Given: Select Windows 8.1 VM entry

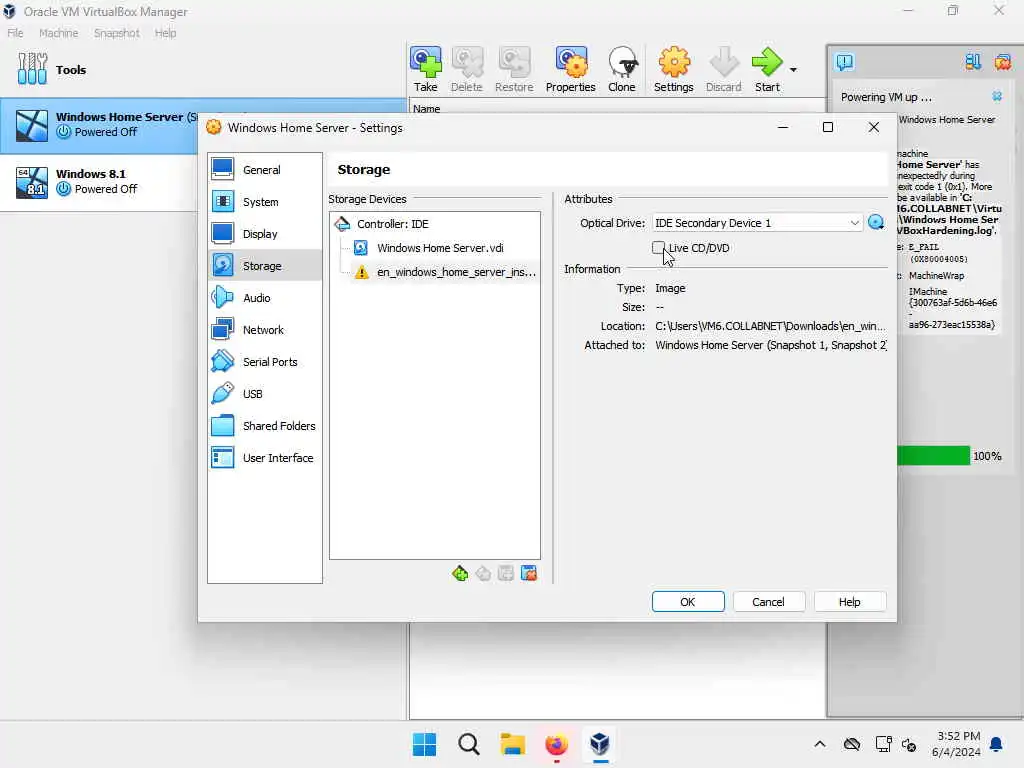Looking at the screenshot, I should pyautogui.click(x=99, y=182).
